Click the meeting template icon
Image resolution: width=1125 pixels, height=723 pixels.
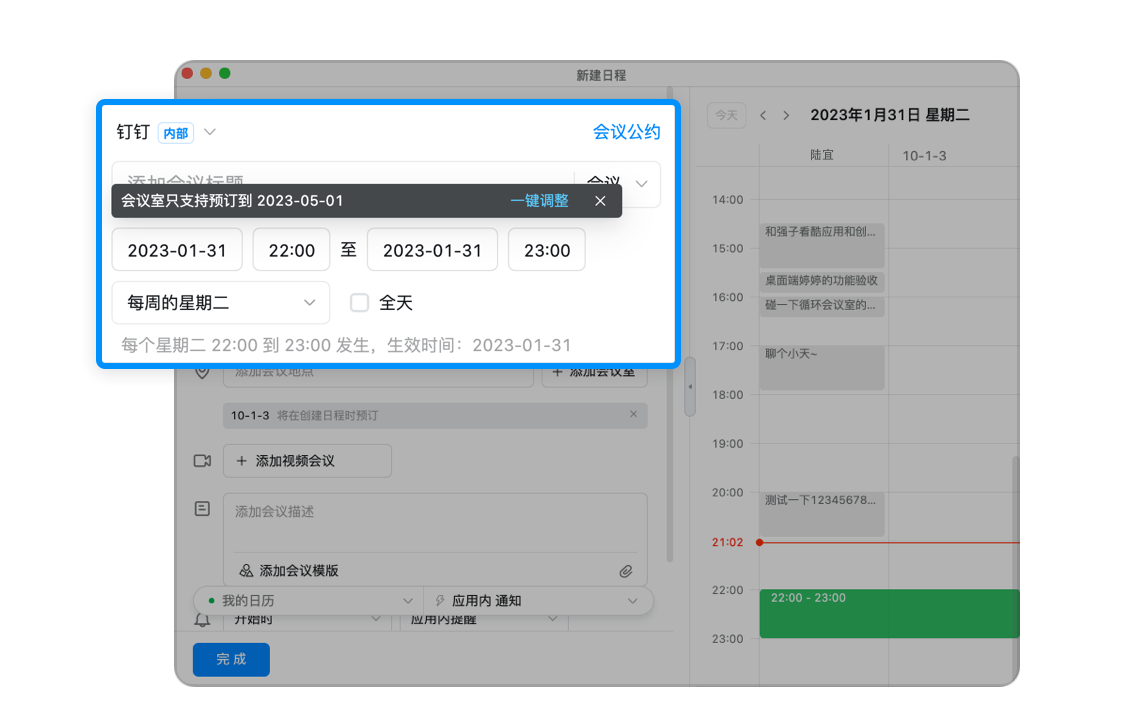[x=246, y=571]
